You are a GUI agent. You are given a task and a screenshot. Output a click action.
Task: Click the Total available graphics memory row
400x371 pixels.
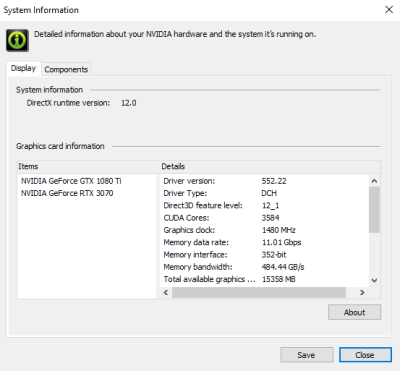coord(264,279)
